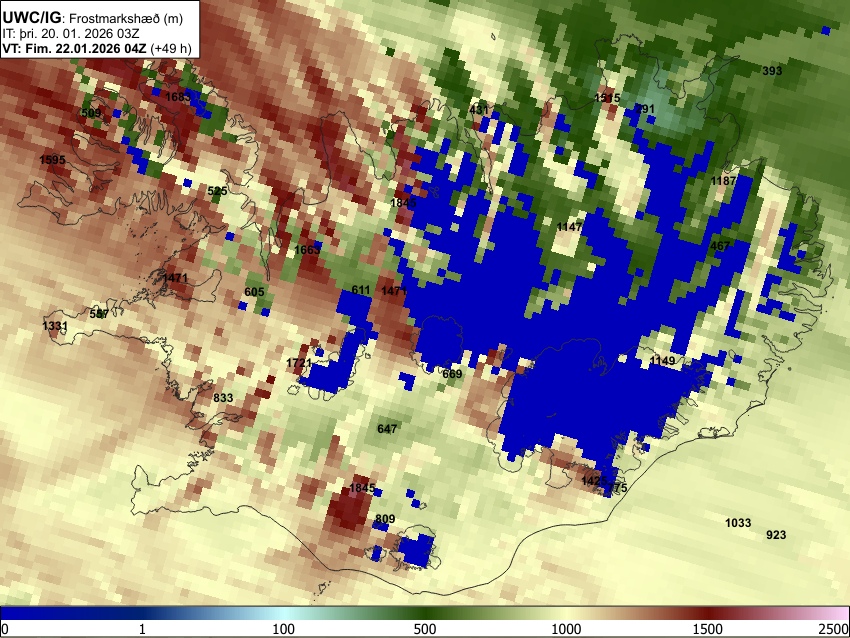Click the 923 offshore value
850x638 pixels.
[776, 535]
